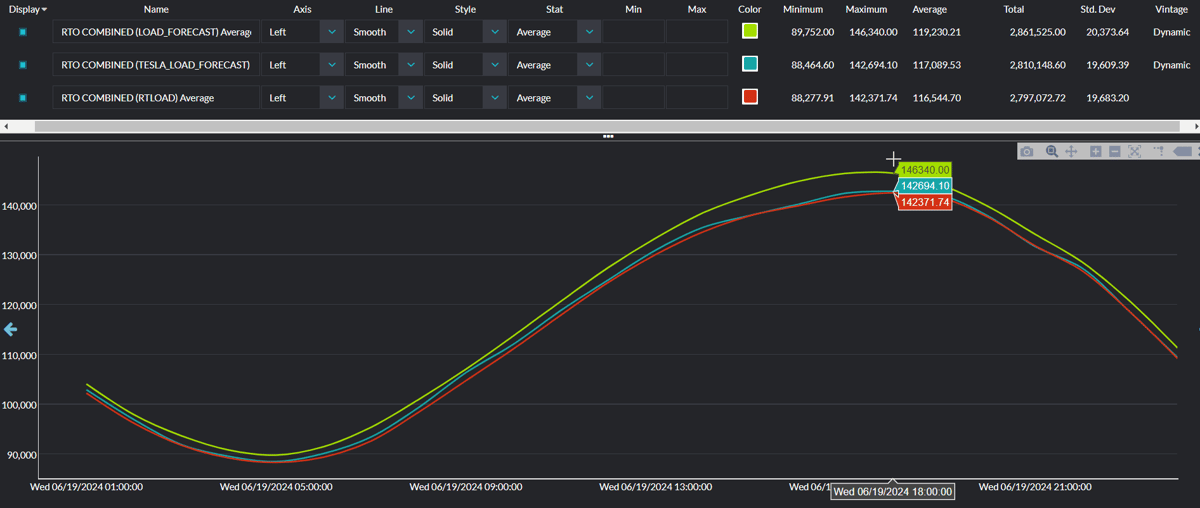Click std dev value 20,373.64

coord(1107,32)
